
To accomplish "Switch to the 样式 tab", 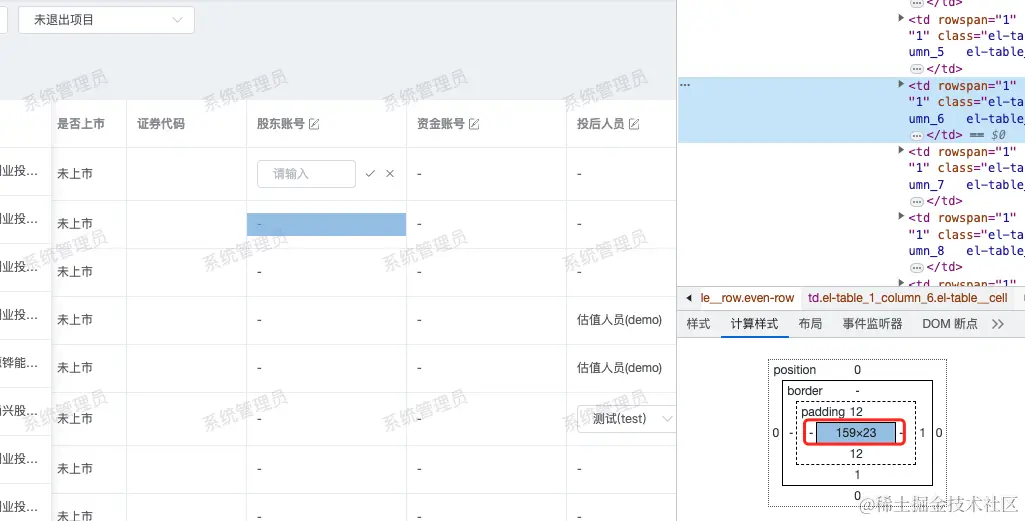I will [x=698, y=324].
